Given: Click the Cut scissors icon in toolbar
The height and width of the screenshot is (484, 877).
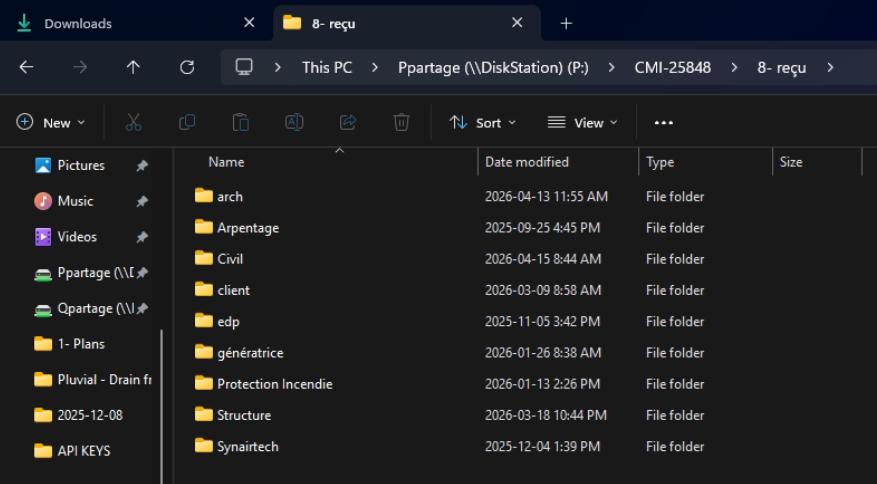Looking at the screenshot, I should [133, 122].
